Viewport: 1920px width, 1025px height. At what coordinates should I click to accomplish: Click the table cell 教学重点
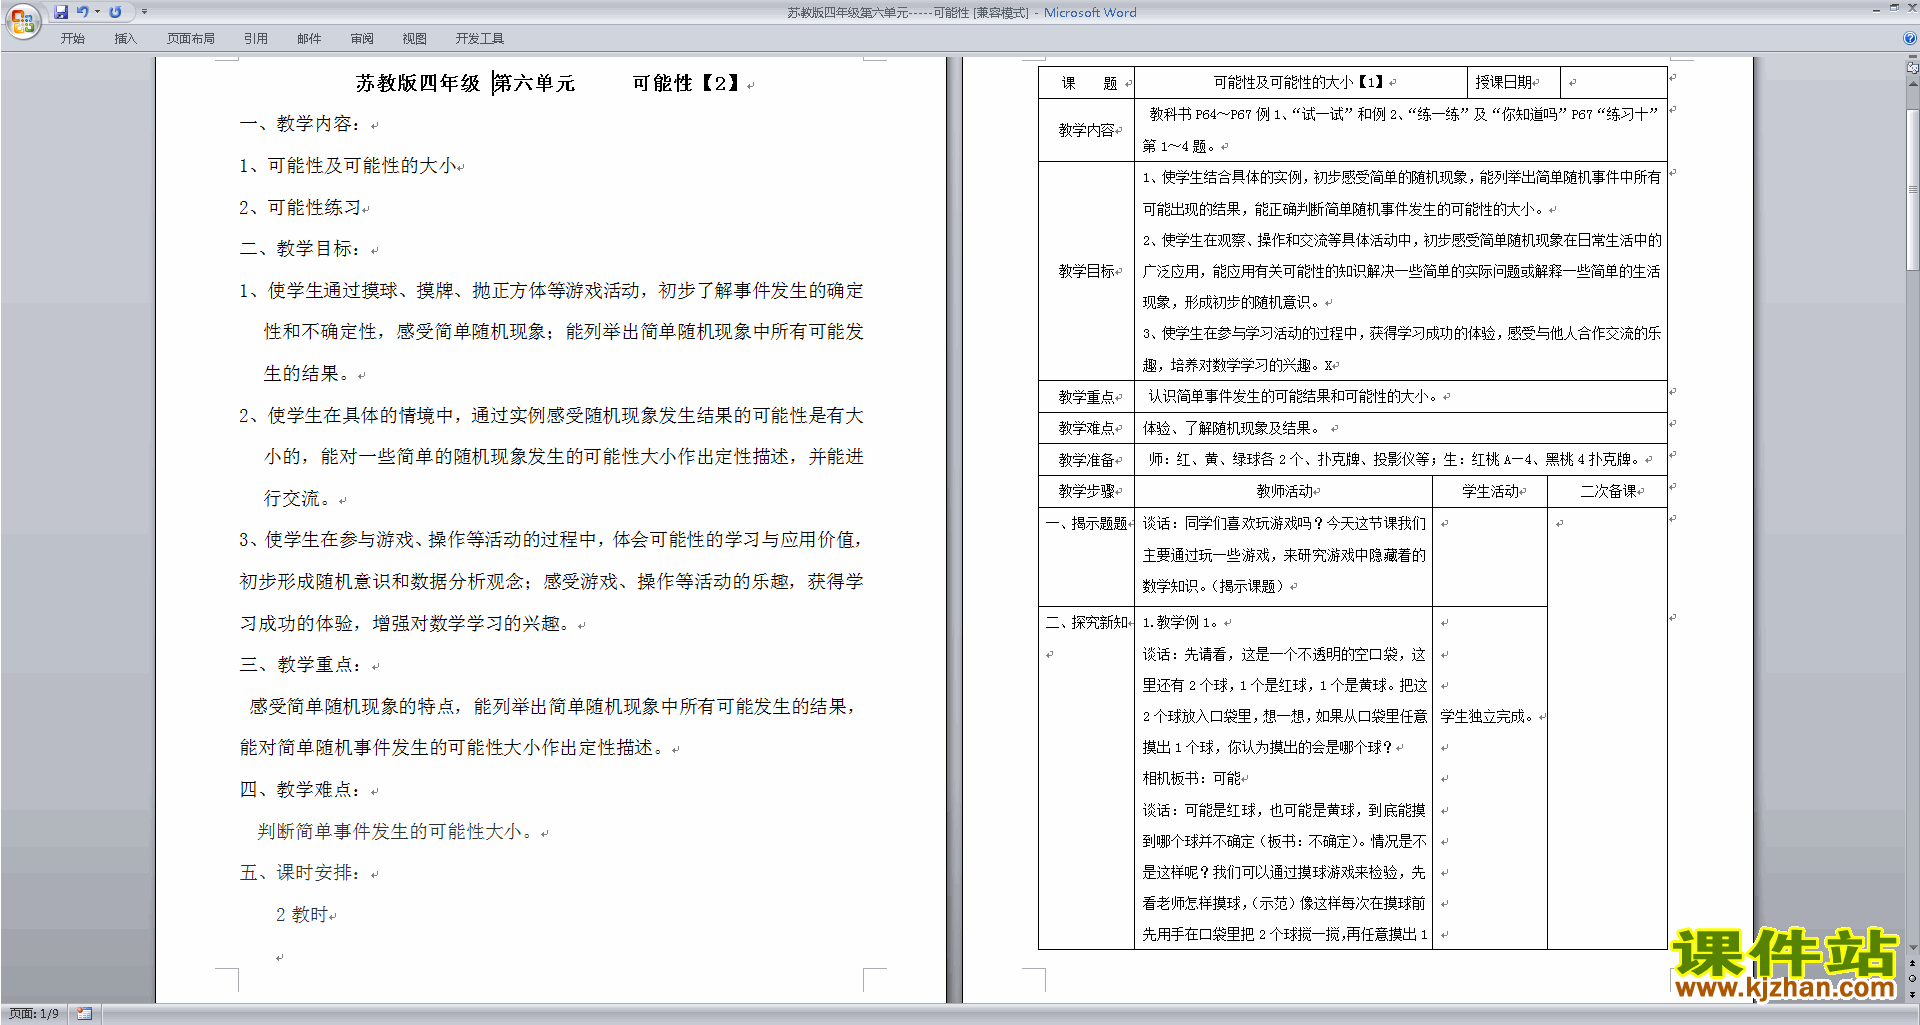coord(1086,397)
